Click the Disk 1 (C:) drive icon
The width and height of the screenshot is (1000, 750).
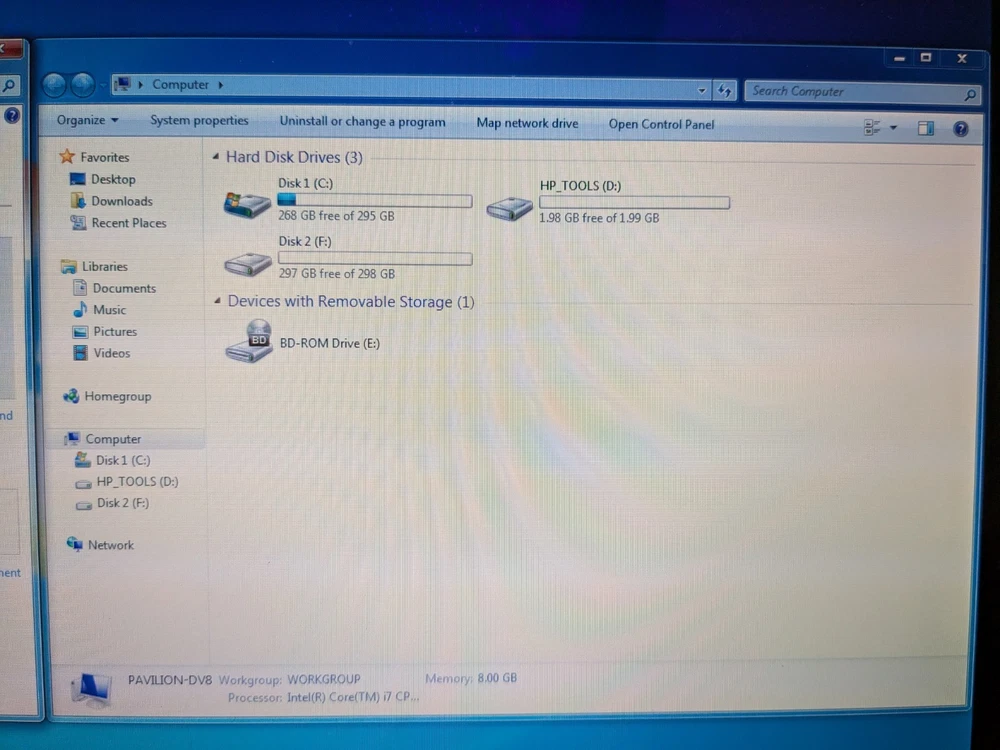tap(247, 205)
